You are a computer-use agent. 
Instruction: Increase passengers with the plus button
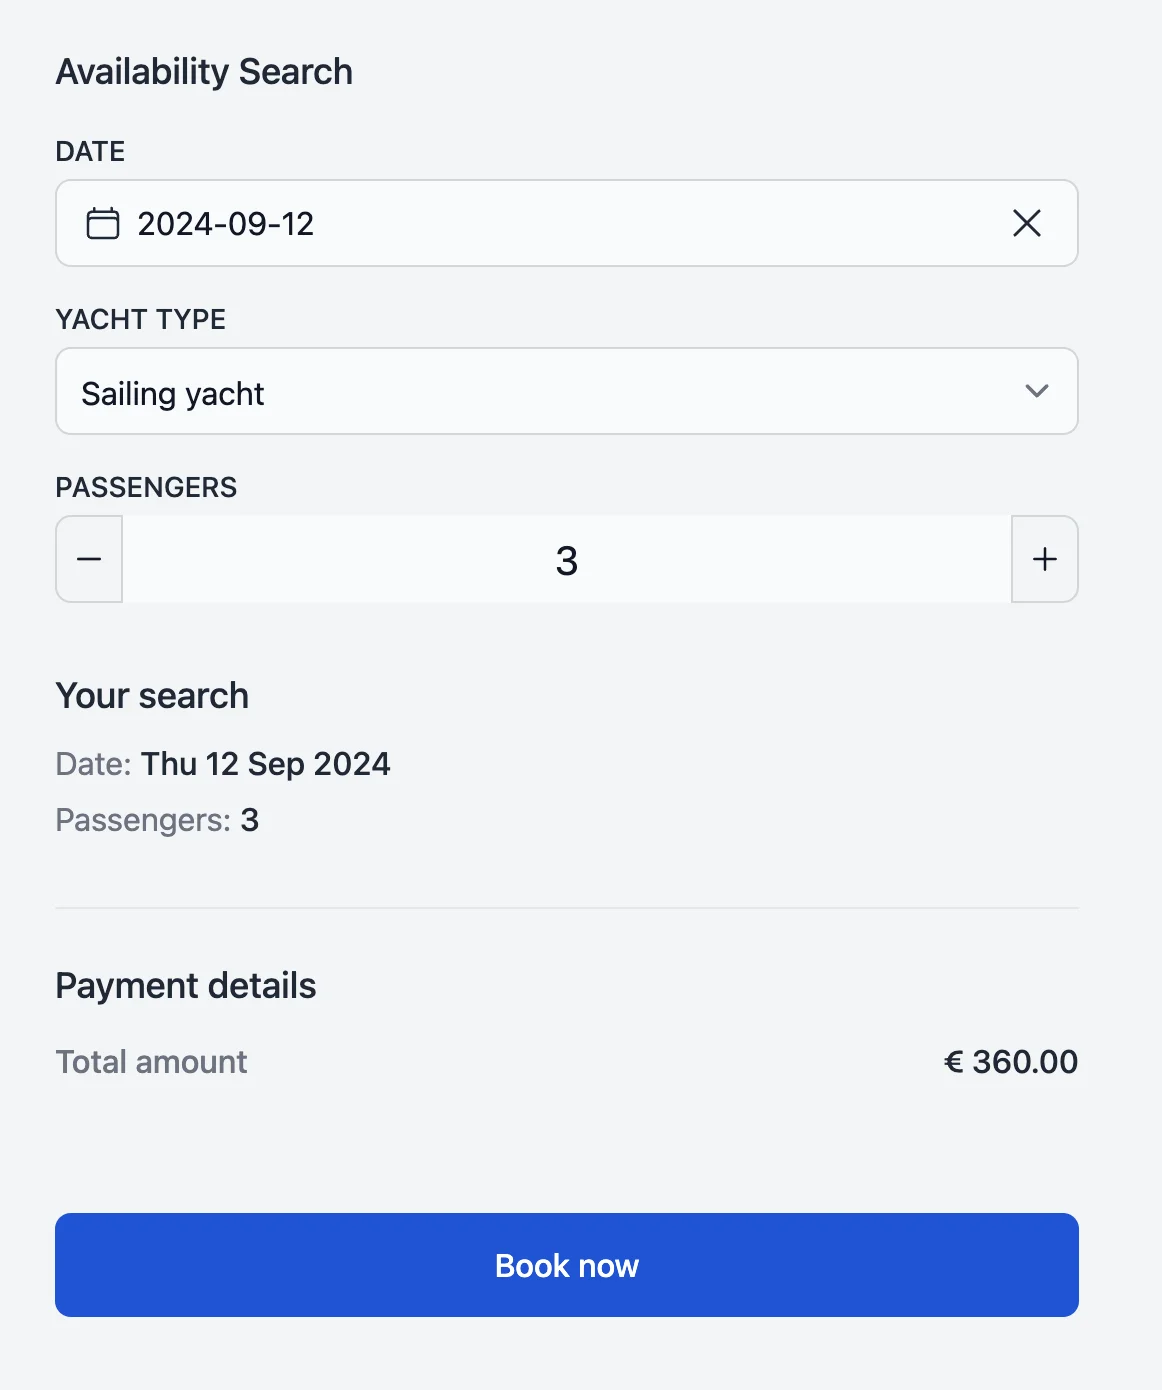click(1045, 559)
